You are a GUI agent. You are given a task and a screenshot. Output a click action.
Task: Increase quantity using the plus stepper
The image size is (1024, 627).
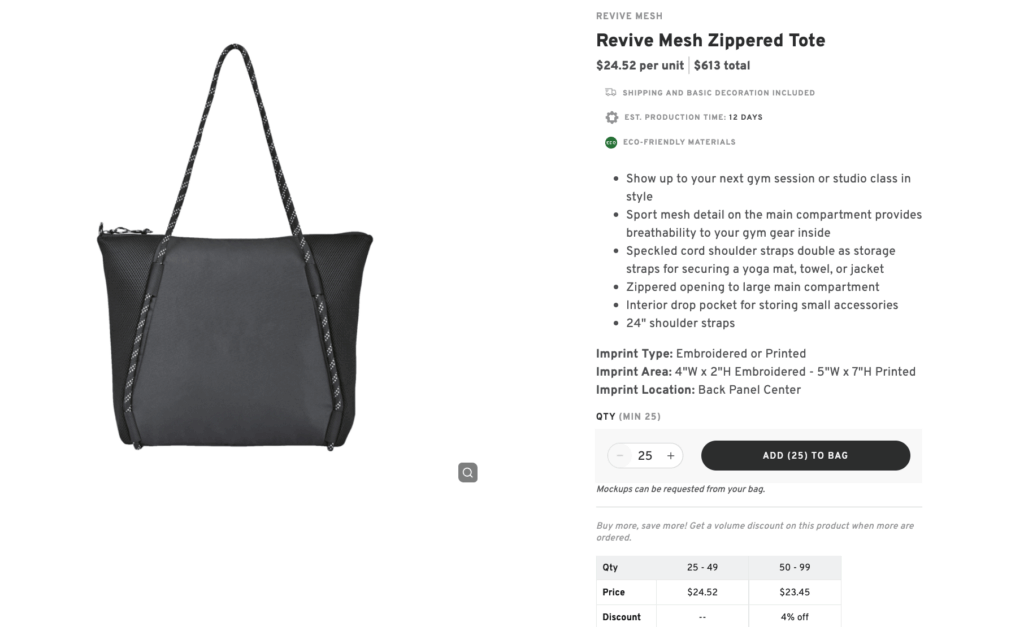pos(671,455)
